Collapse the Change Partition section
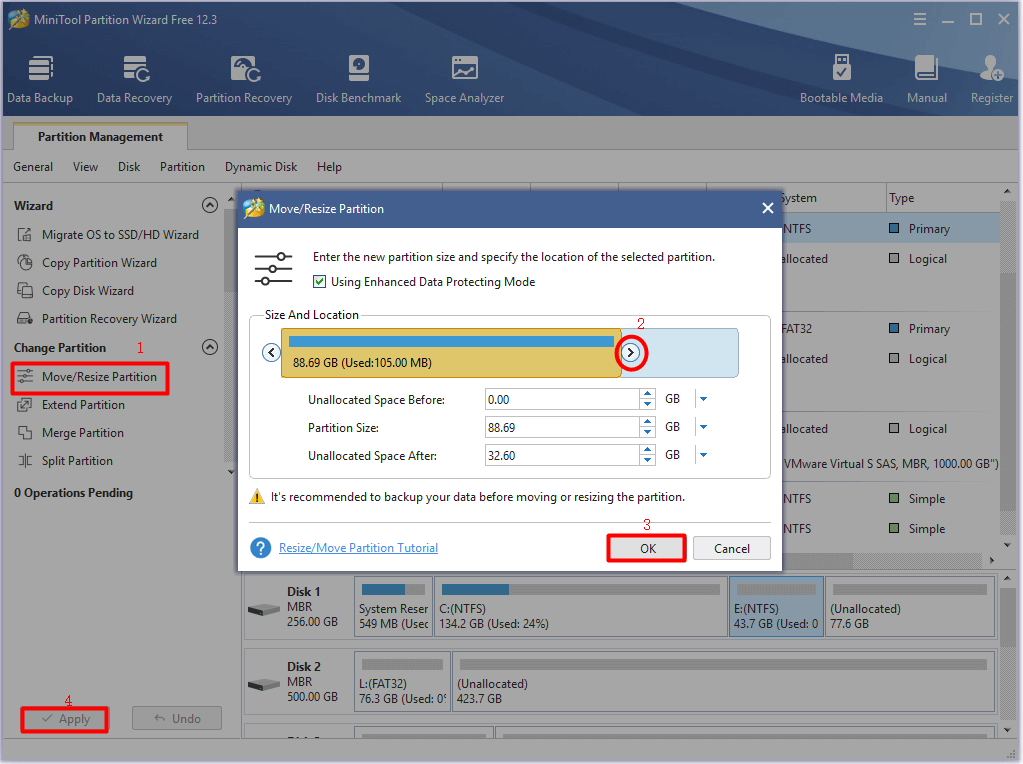 pos(209,347)
